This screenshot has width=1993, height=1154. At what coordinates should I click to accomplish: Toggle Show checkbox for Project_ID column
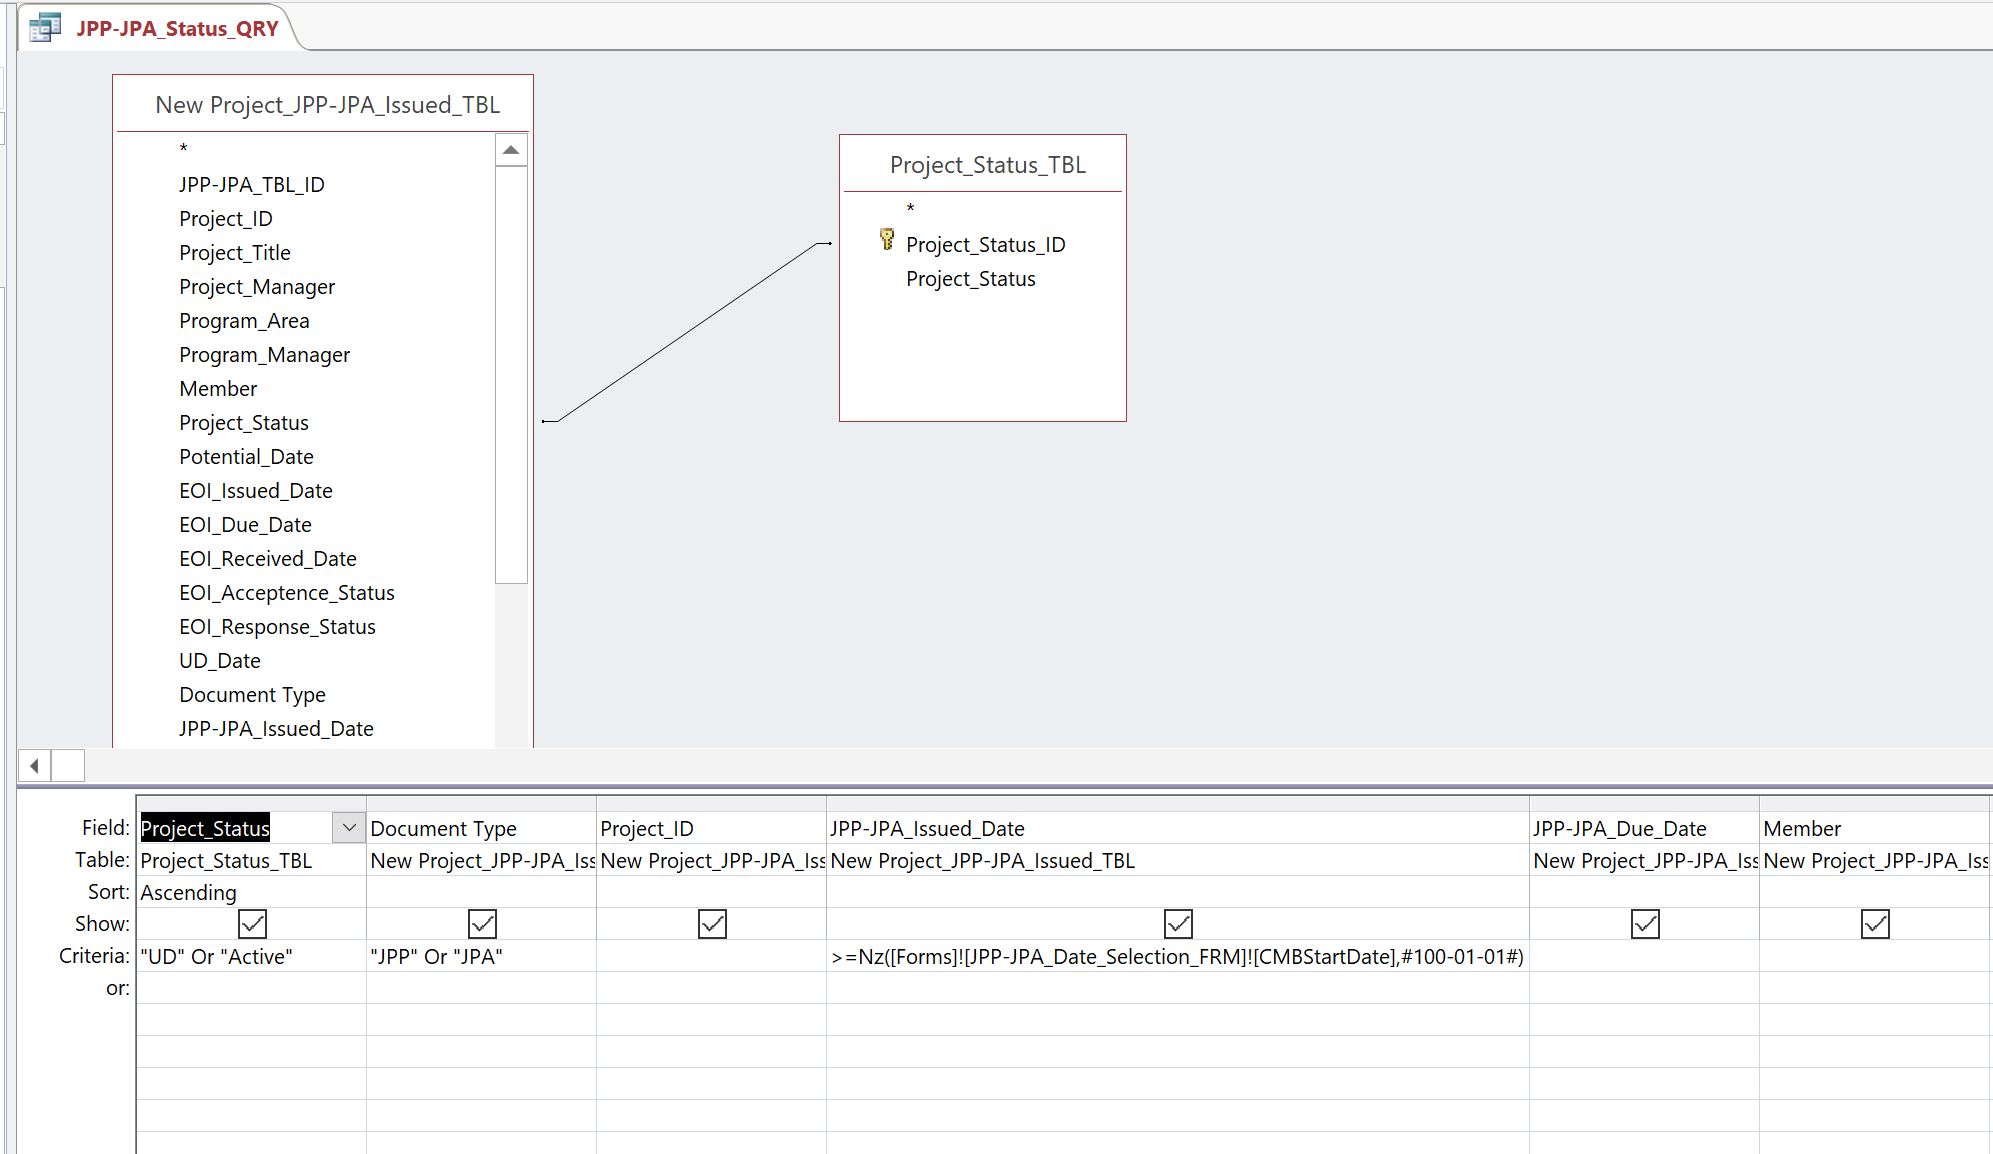click(712, 924)
